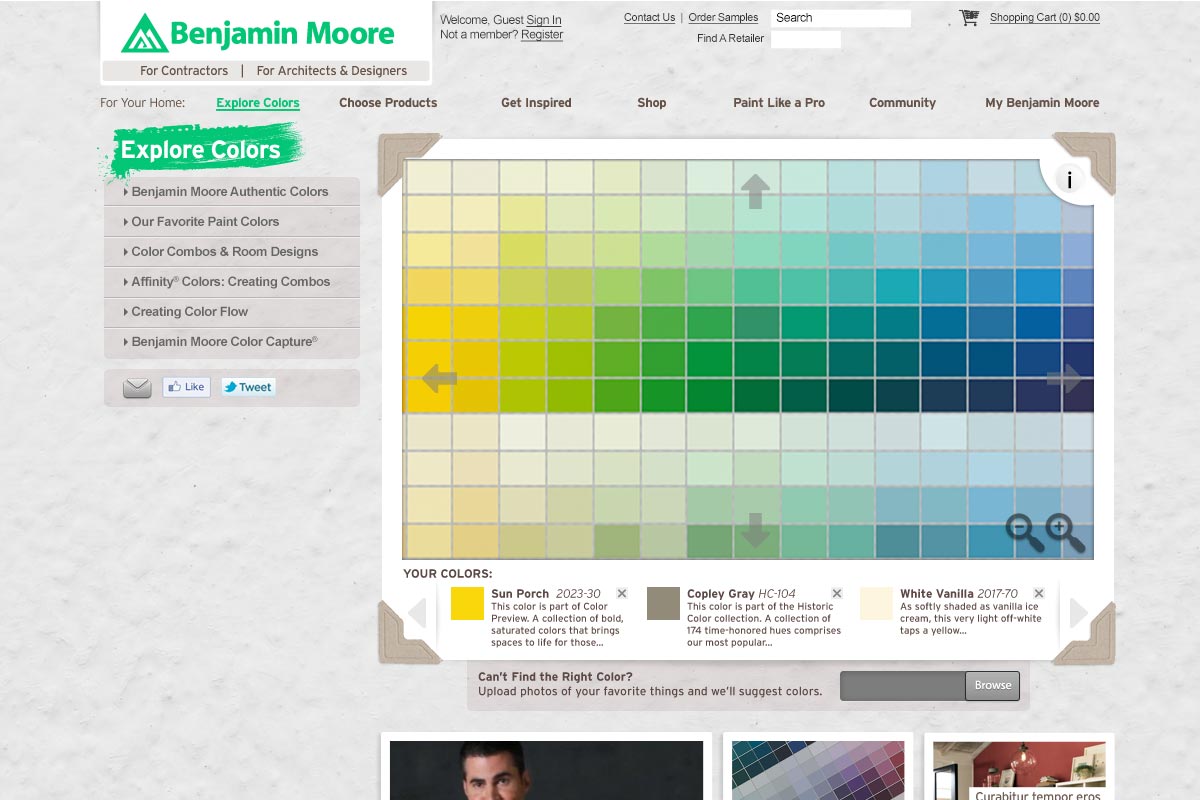
Task: Open the info icon on color palette
Action: 1069,180
